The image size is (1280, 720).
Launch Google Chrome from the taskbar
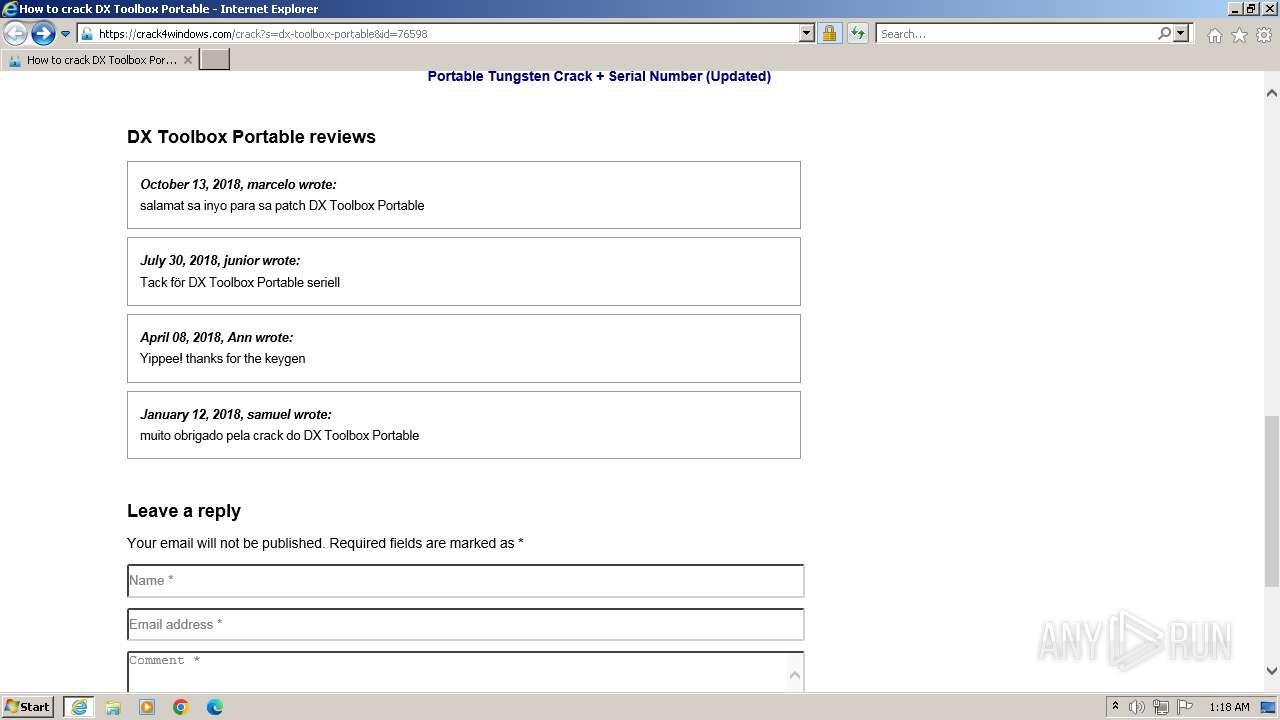click(181, 707)
